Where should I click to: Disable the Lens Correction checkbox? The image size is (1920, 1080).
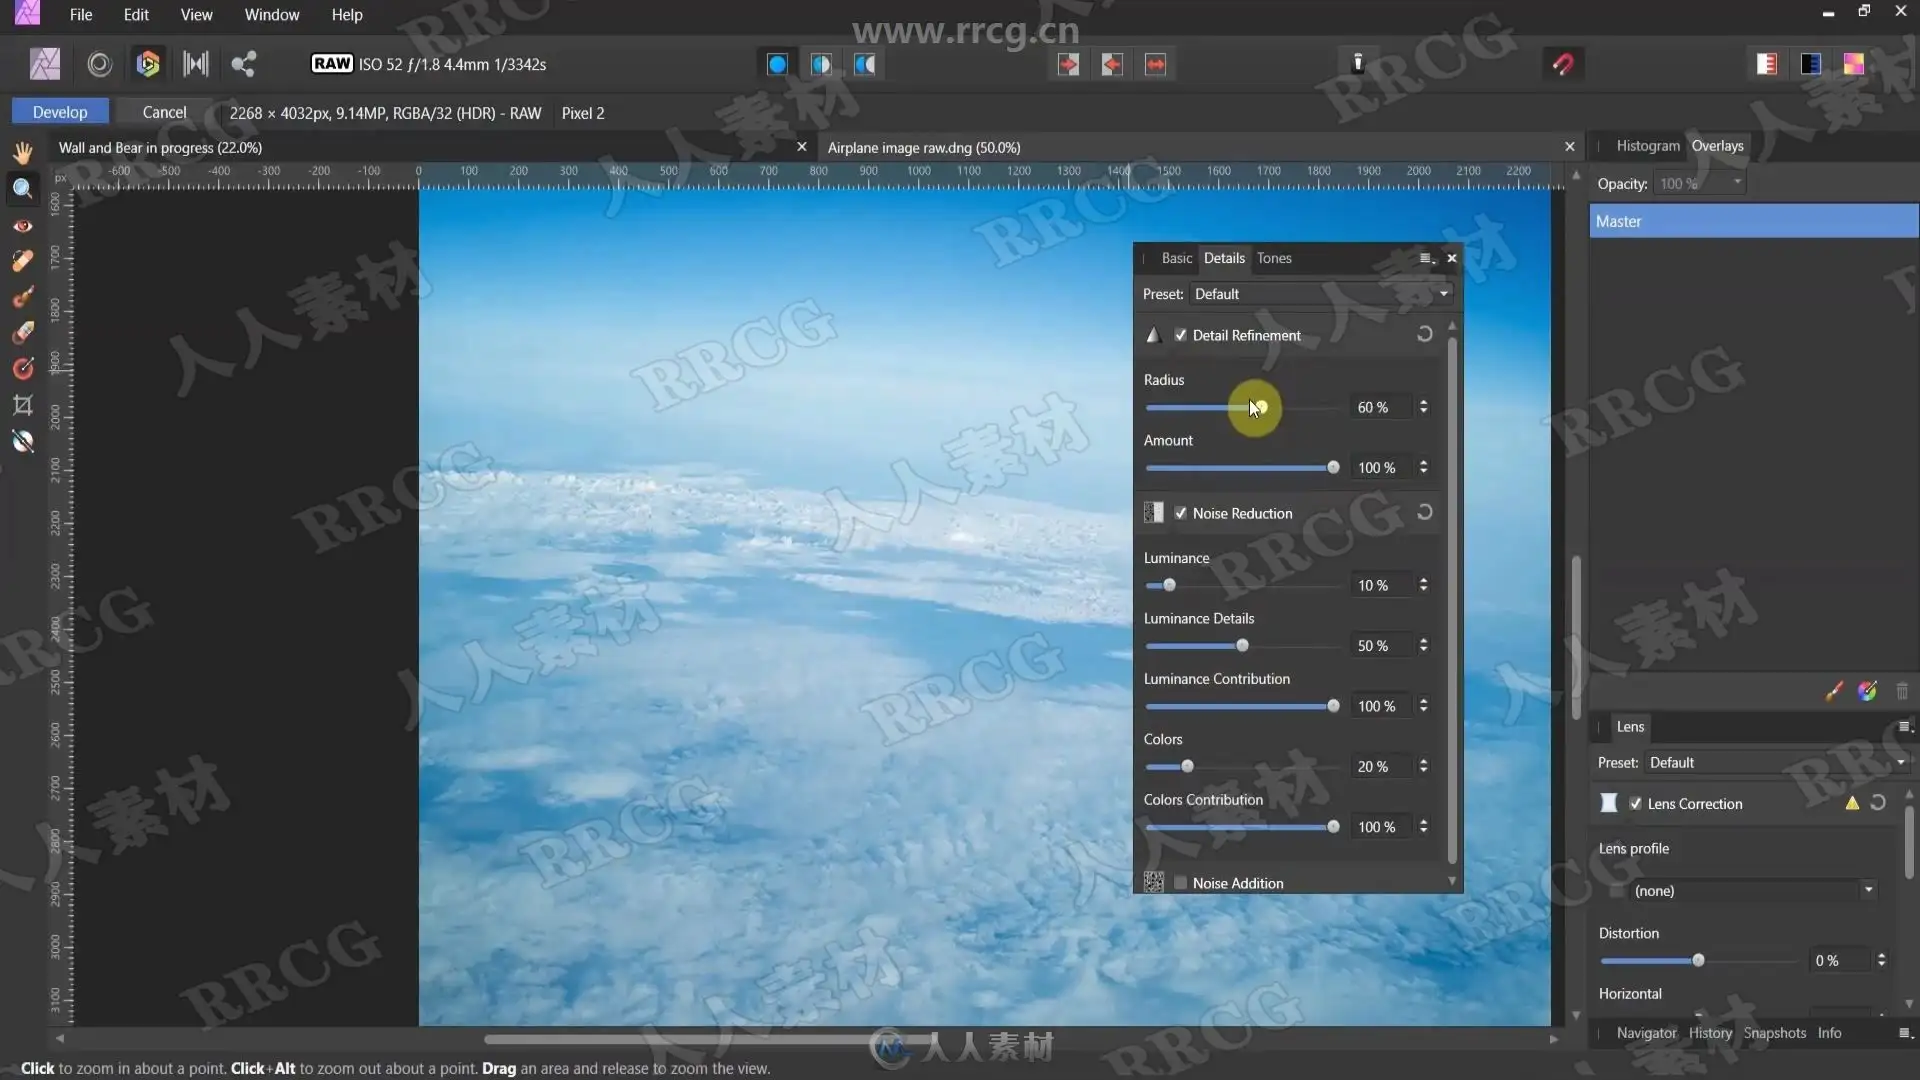coord(1636,804)
